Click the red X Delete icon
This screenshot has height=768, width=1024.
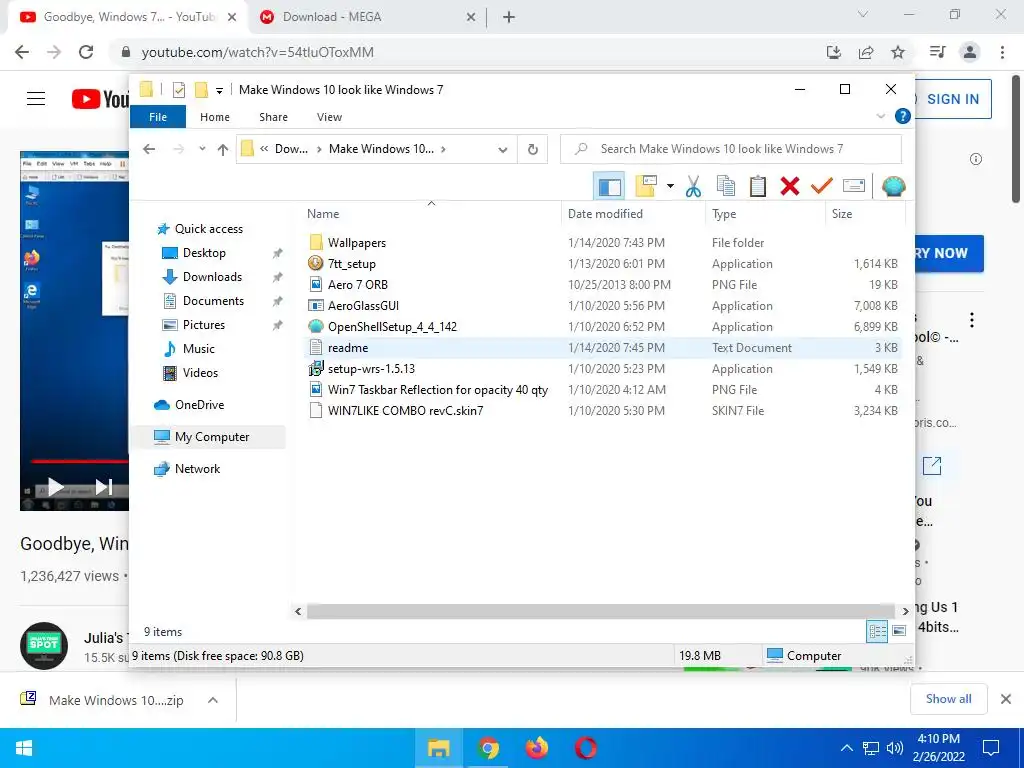click(790, 187)
